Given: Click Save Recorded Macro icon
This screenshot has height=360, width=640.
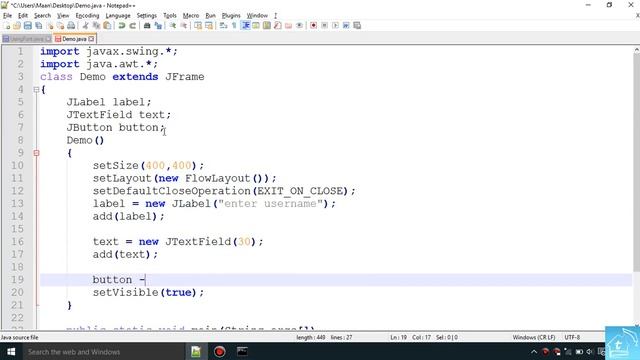Looking at the screenshot, I should [357, 26].
